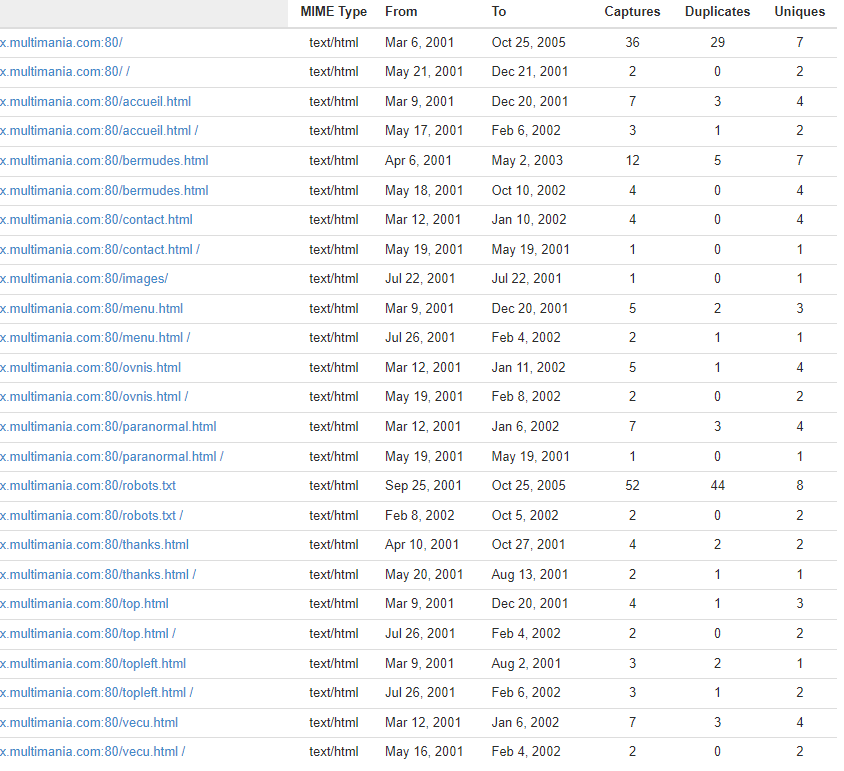The image size is (844, 771).
Task: Open robots.txt link with 52 captures
Action: (88, 486)
